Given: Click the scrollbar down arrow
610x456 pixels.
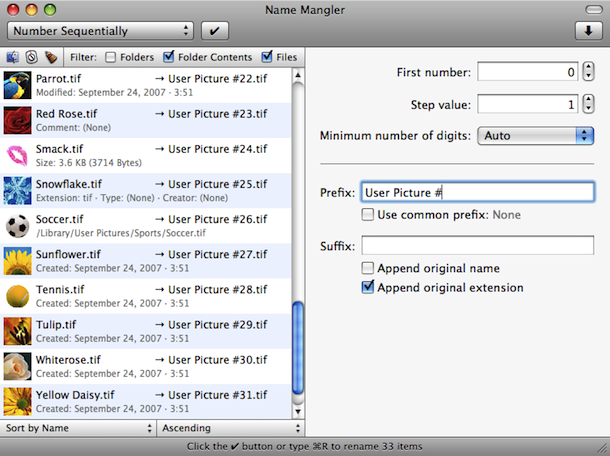Looking at the screenshot, I should coord(298,411).
